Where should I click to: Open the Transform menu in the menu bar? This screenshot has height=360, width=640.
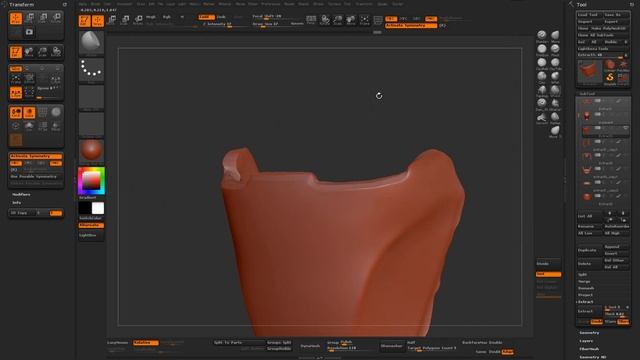(364, 4)
